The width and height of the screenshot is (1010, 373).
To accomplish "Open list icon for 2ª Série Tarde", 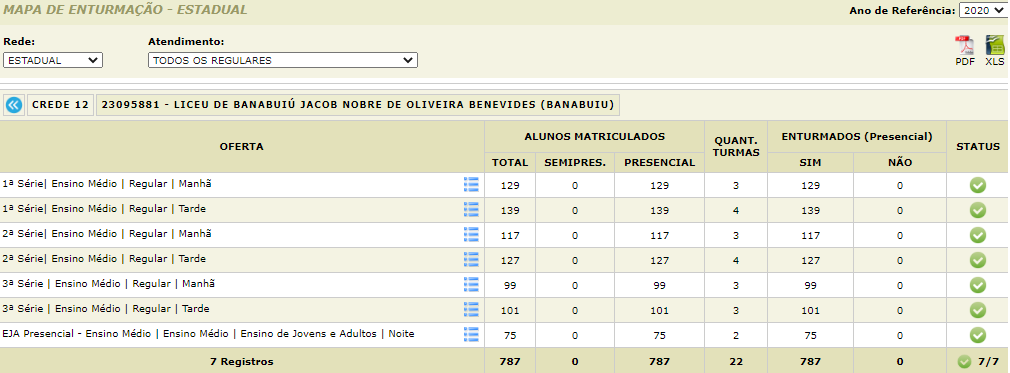I will pos(472,260).
